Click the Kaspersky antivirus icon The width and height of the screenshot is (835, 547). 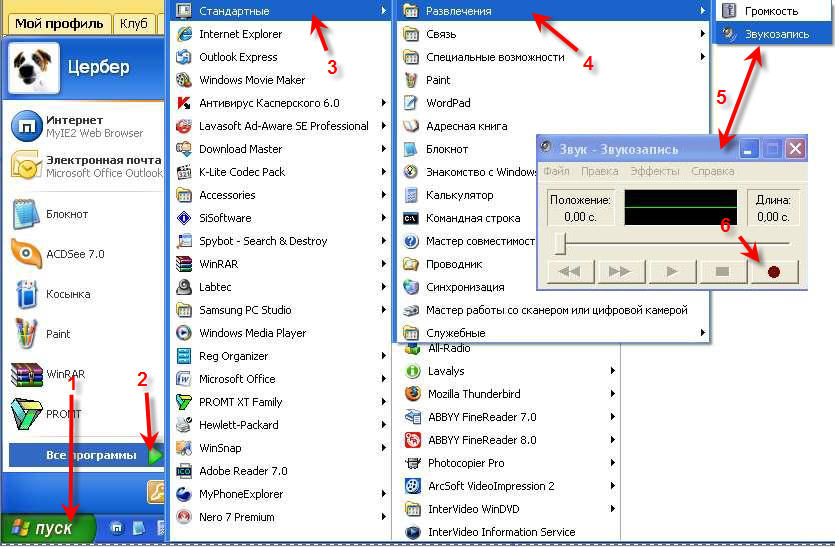pos(184,103)
